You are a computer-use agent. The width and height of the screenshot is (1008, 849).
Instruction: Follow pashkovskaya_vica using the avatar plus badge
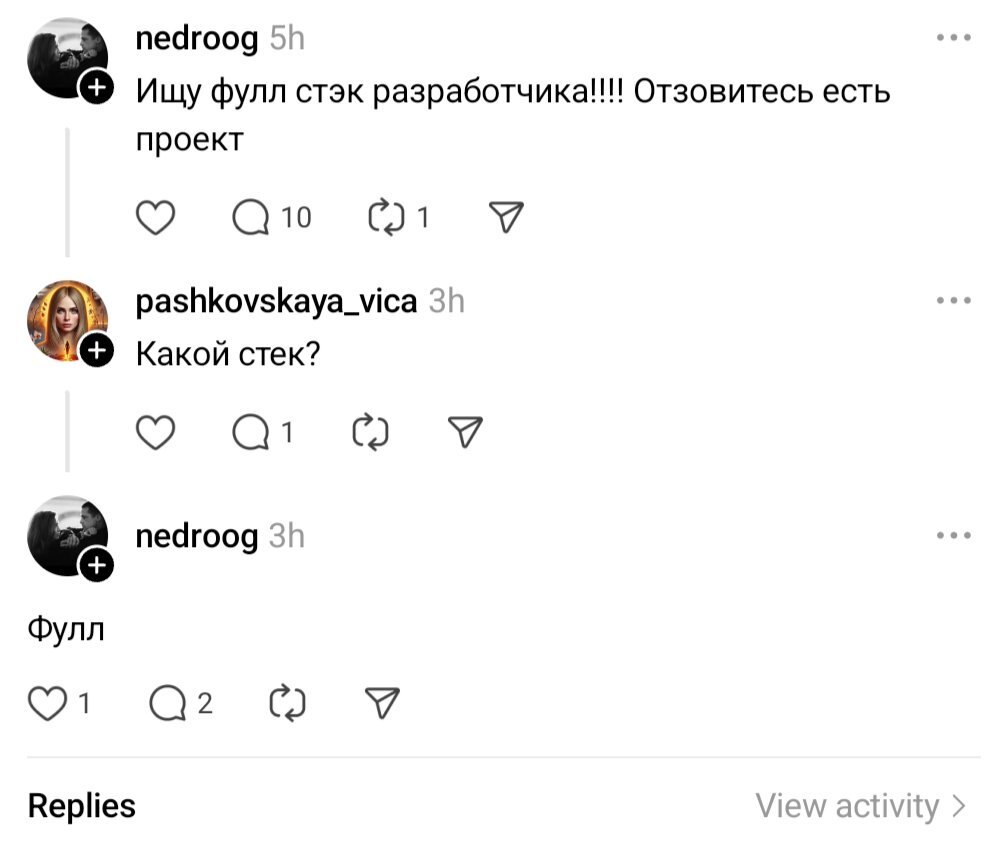coord(96,351)
